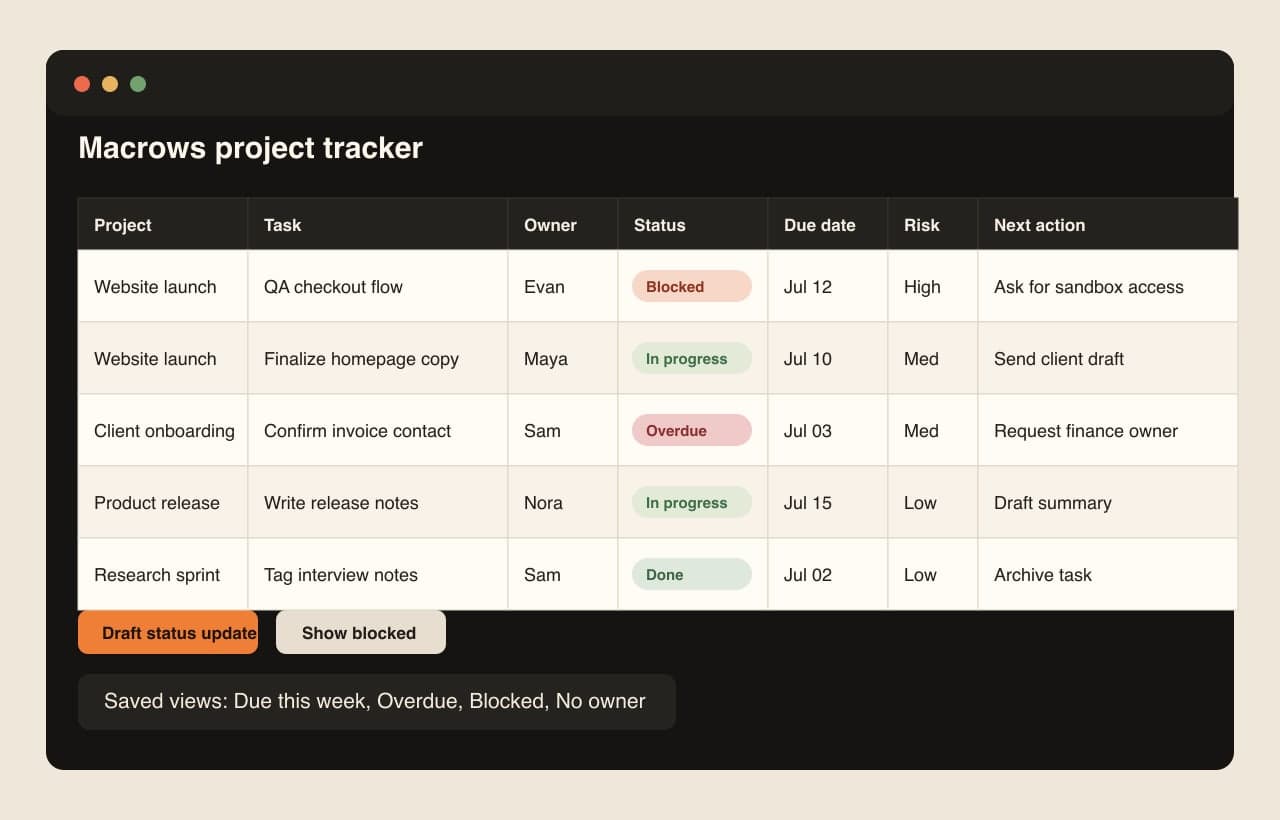Viewport: 1280px width, 820px height.
Task: Click owner Sam in Tag interview notes row
Action: pos(563,574)
